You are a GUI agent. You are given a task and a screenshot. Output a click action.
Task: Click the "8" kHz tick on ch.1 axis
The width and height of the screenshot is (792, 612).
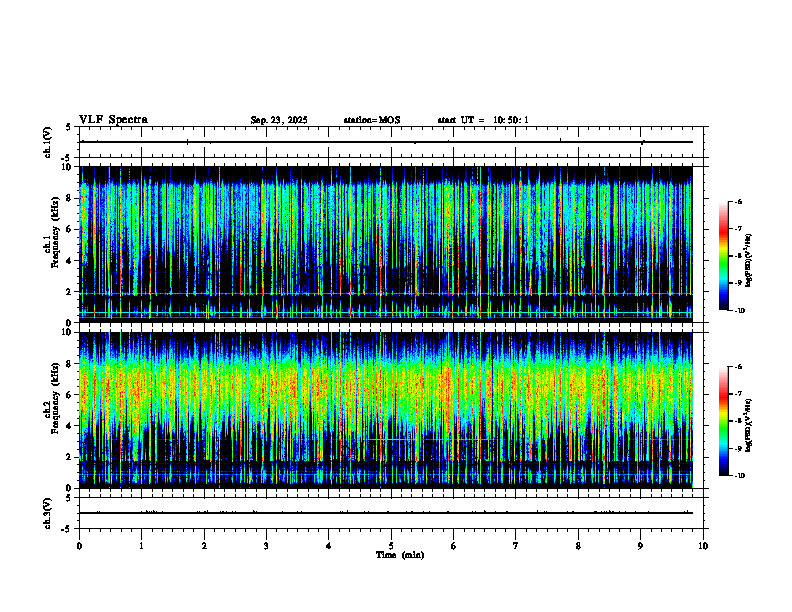pos(69,198)
